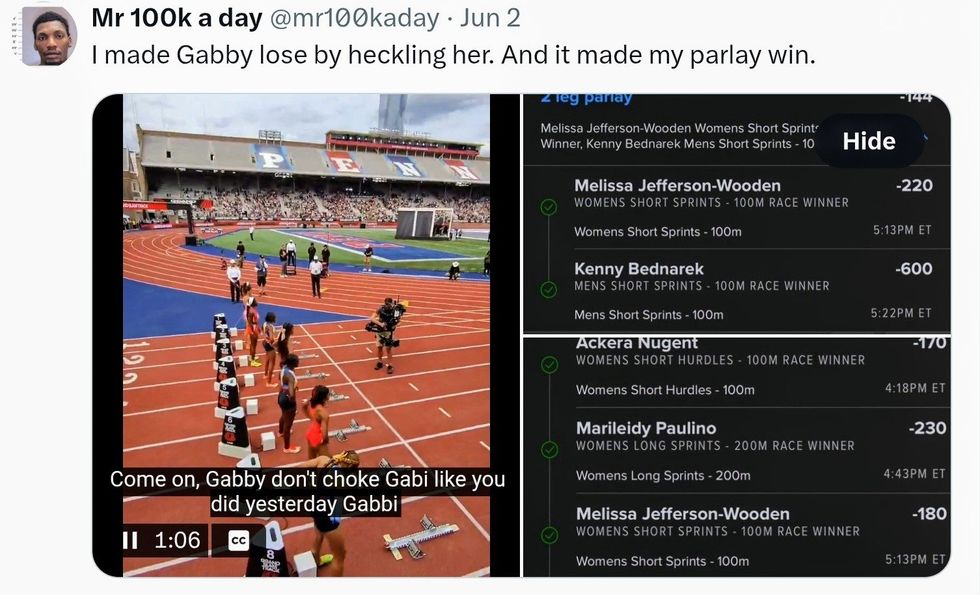Click check beside bottom Melissa Jefferson-Wooden -180
Image resolution: width=980 pixels, height=595 pixels.
[x=549, y=536]
